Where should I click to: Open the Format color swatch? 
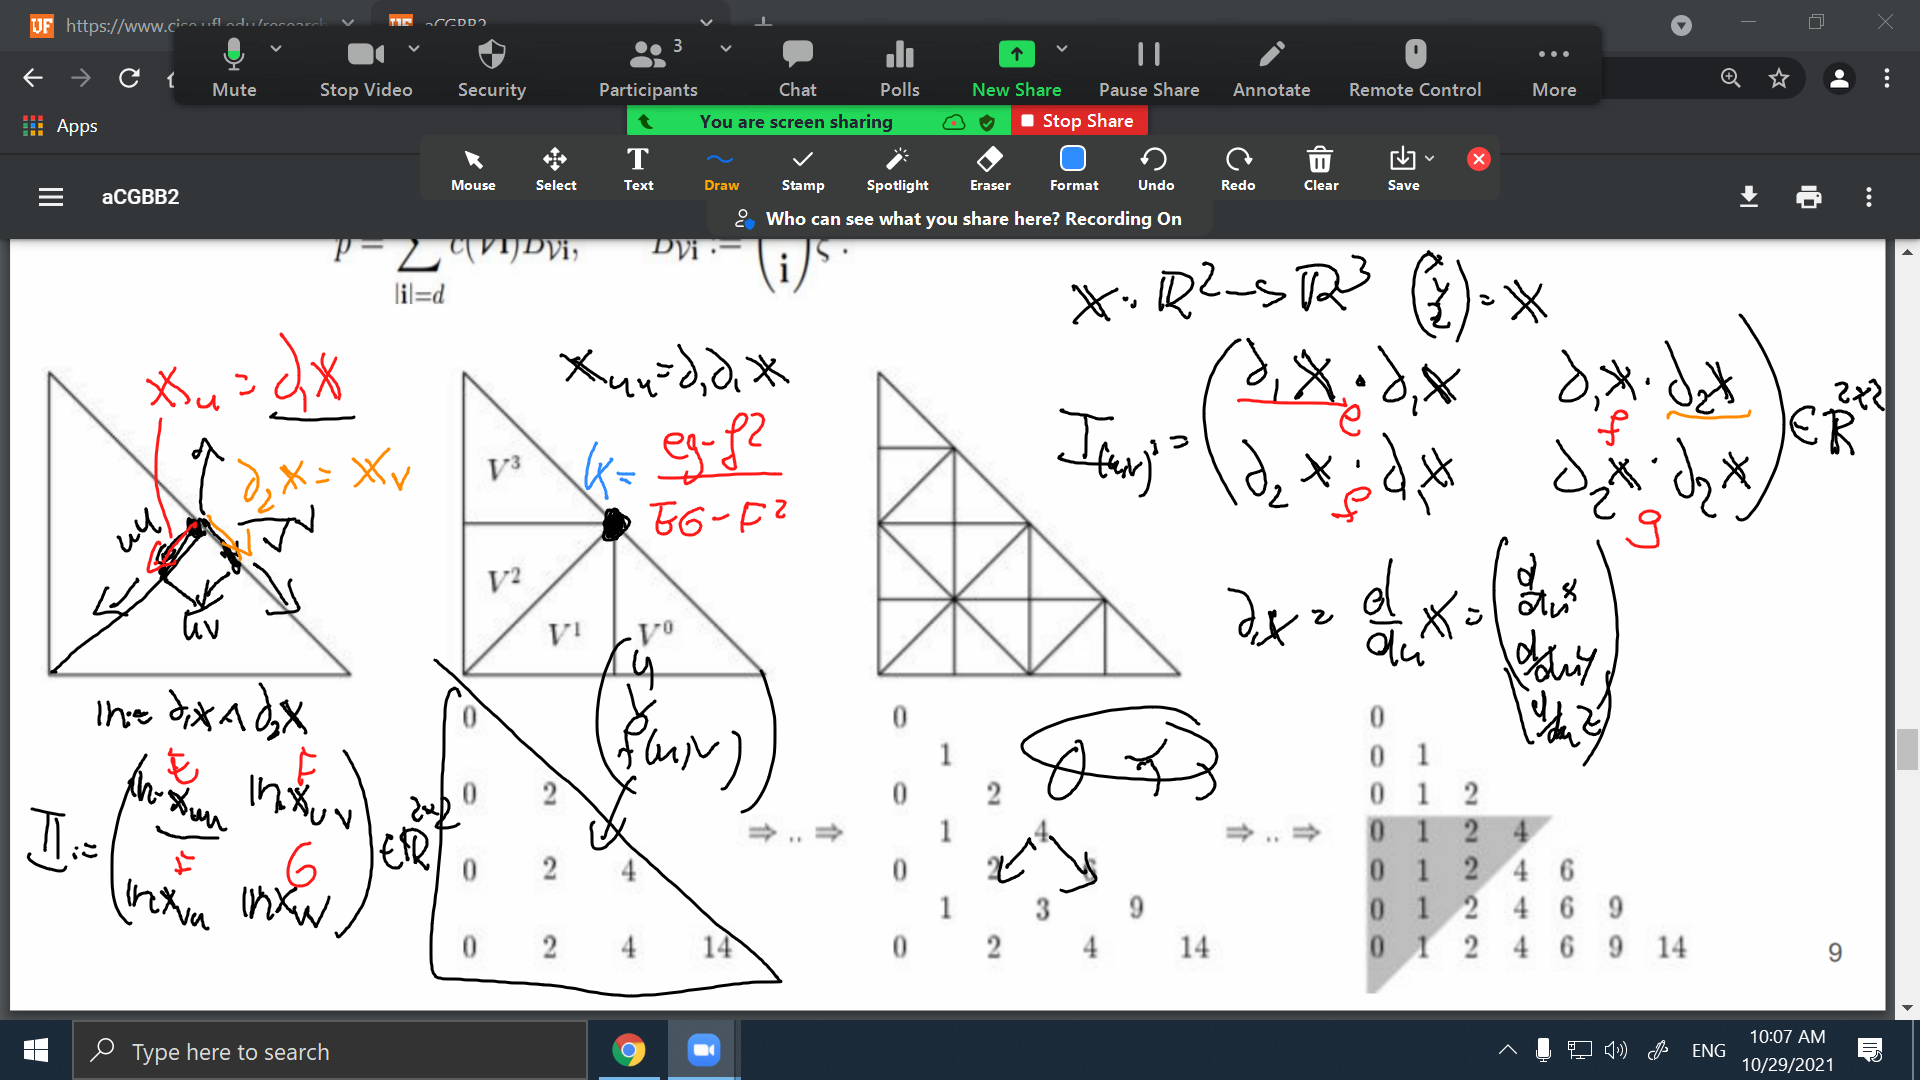pos(1073,160)
